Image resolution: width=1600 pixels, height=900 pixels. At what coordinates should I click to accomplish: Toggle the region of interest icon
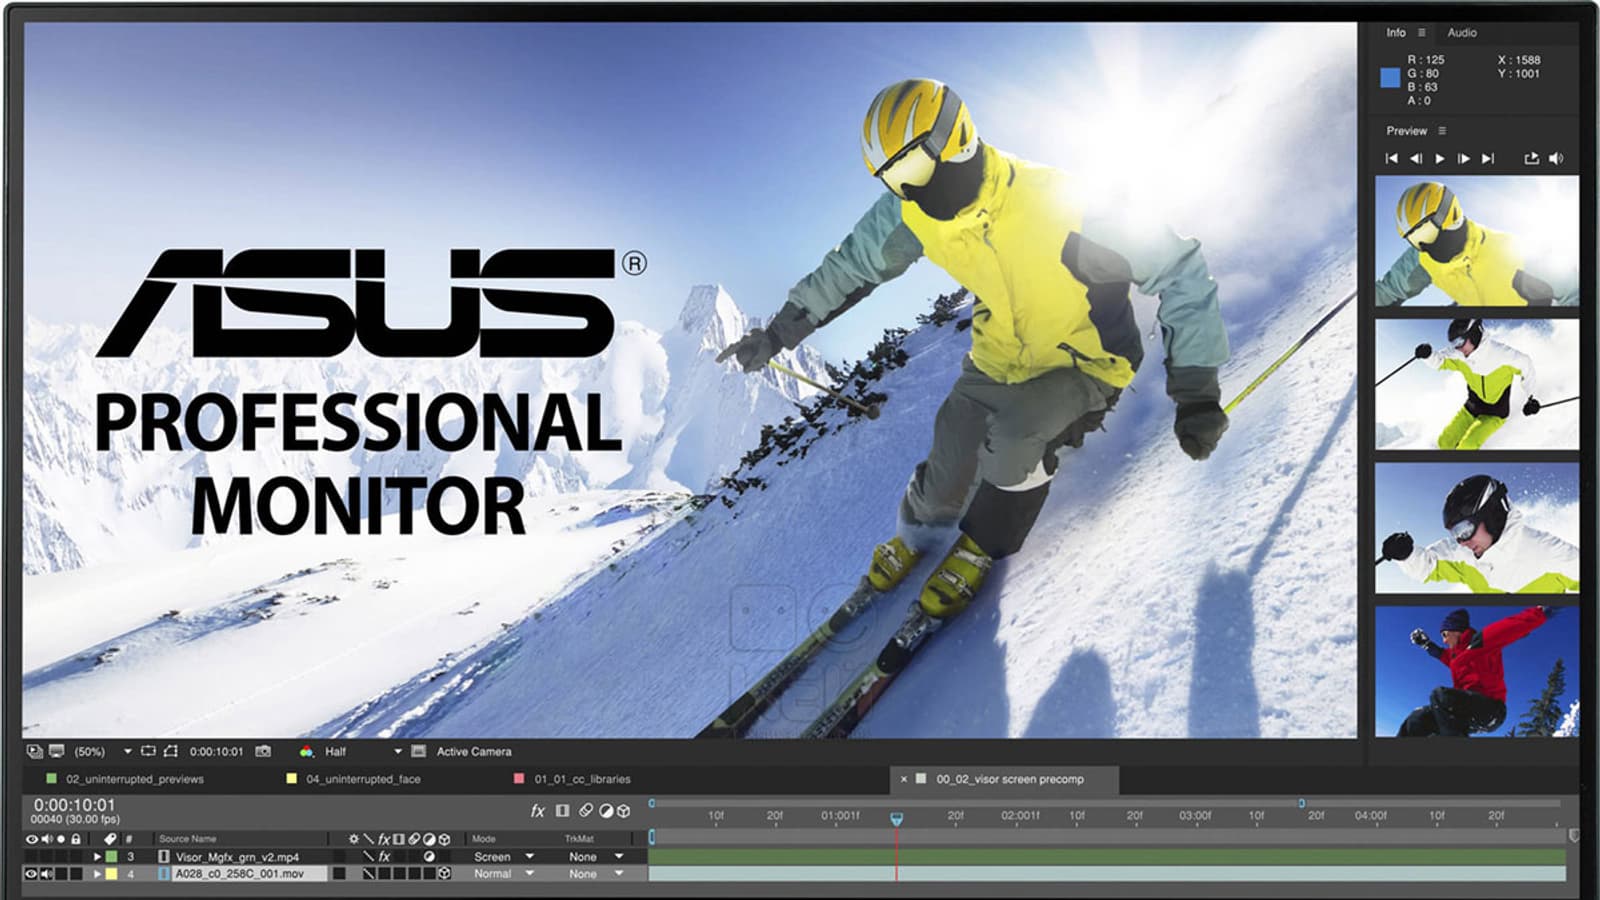click(x=148, y=751)
